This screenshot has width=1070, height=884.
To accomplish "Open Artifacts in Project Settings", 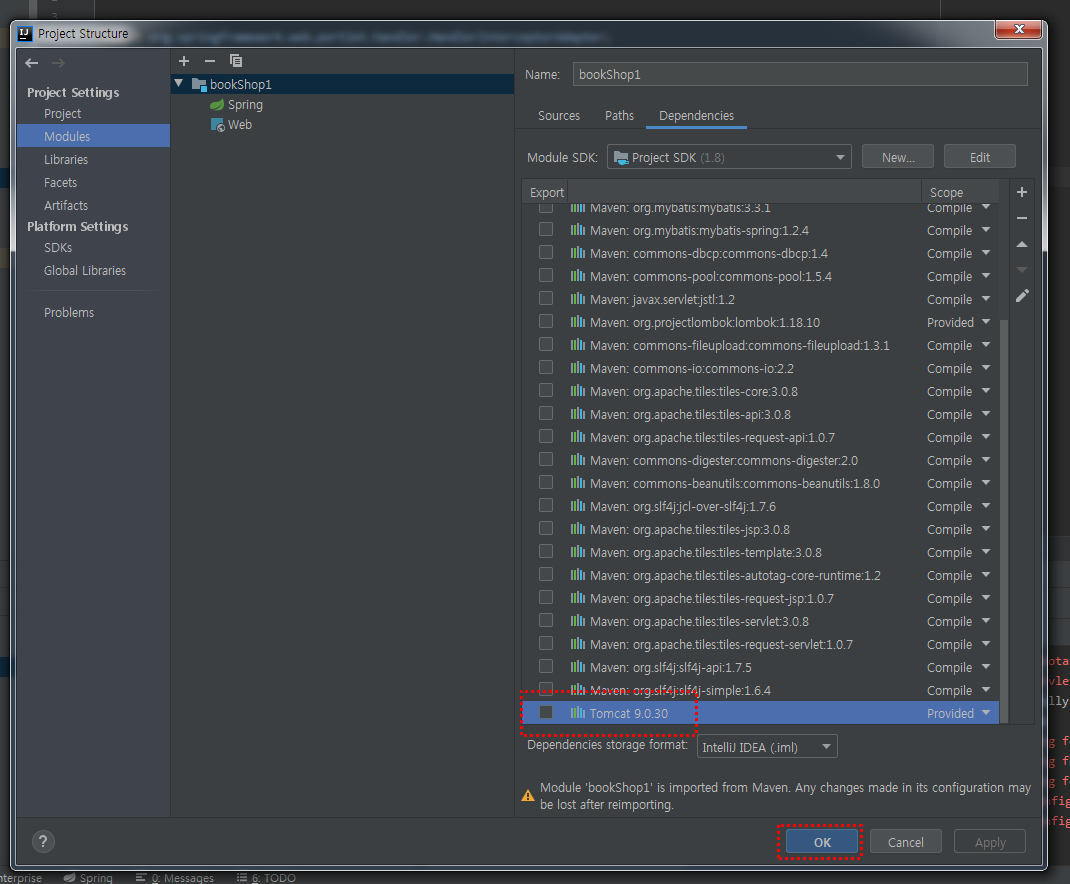I will click(x=66, y=205).
